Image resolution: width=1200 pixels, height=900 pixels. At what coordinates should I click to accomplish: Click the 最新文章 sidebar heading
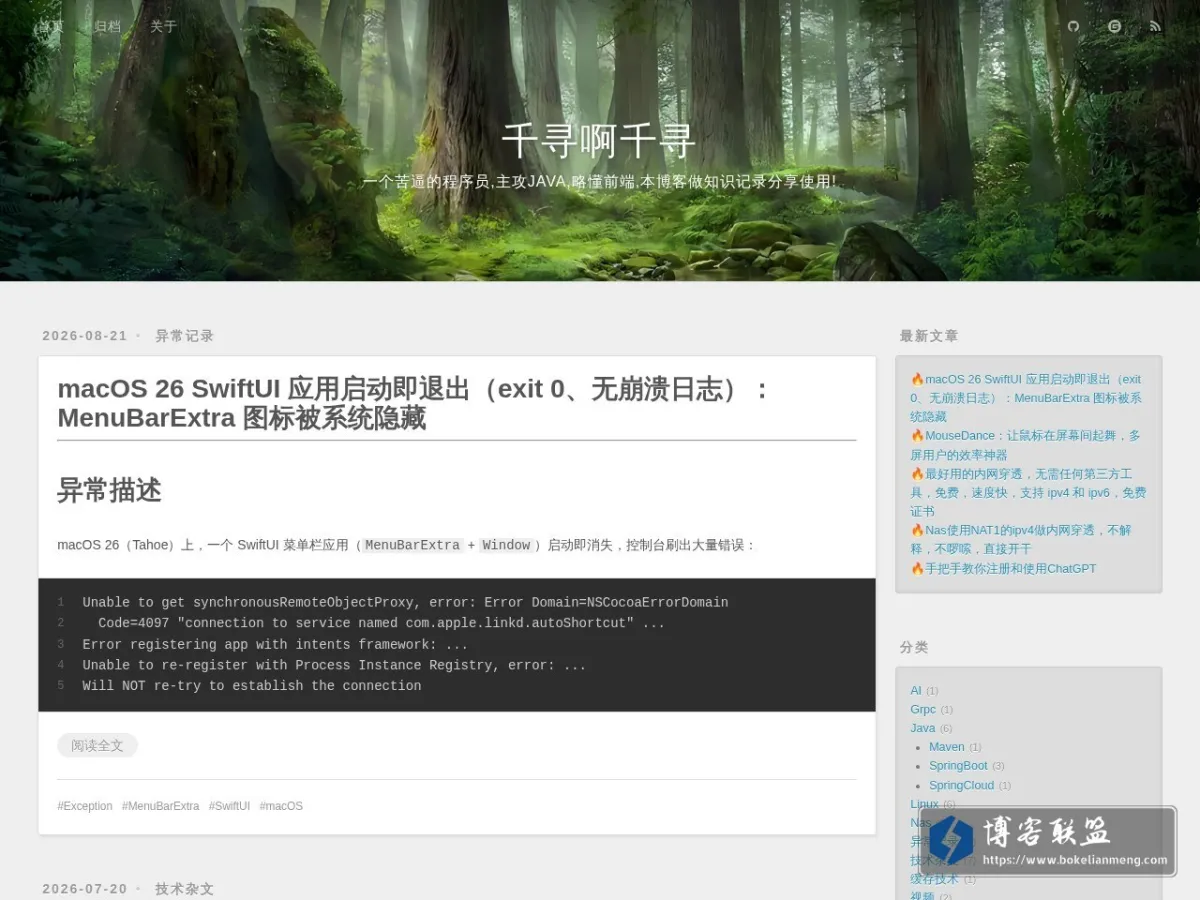point(929,336)
